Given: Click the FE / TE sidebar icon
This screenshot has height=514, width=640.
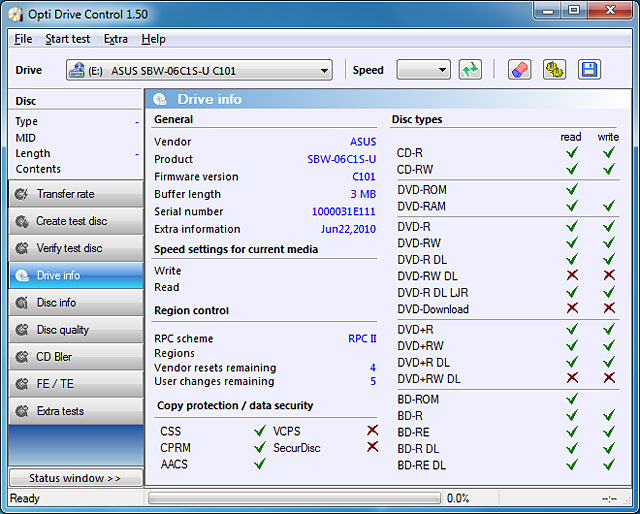Looking at the screenshot, I should 22,384.
